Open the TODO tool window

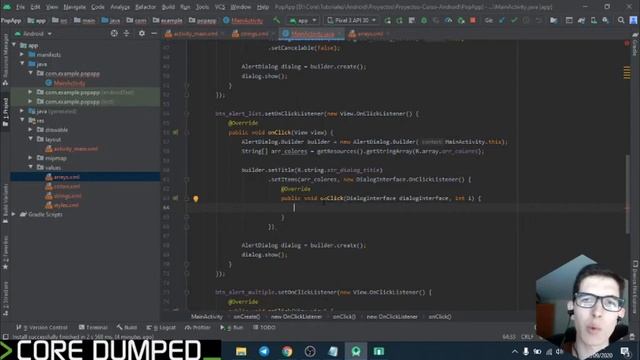click(264, 327)
